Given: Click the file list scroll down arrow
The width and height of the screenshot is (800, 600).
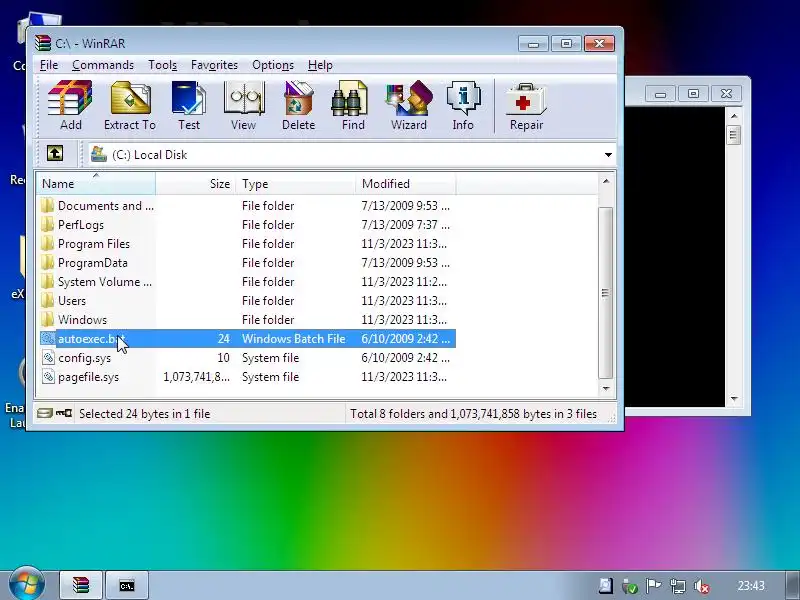Looking at the screenshot, I should (x=606, y=389).
